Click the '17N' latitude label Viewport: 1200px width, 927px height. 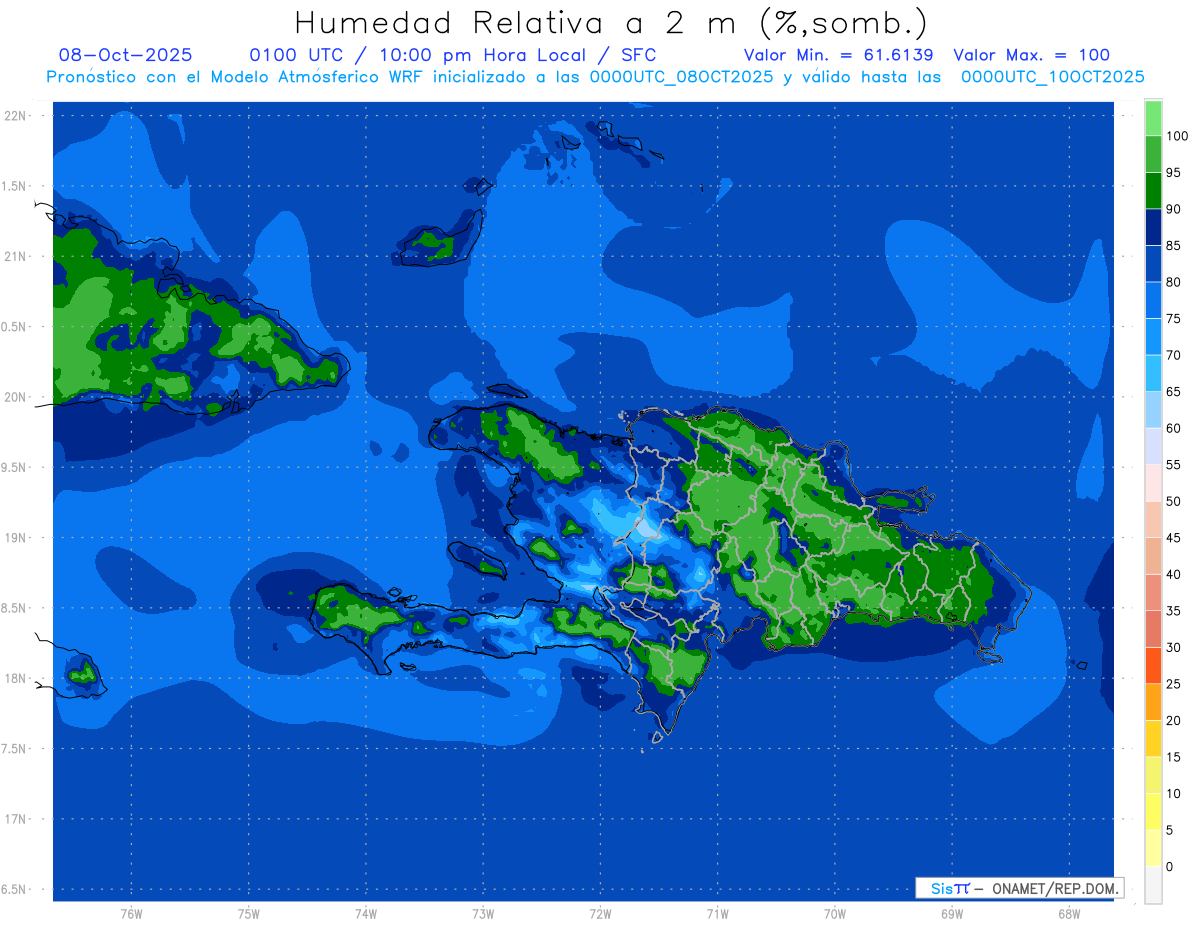16,819
